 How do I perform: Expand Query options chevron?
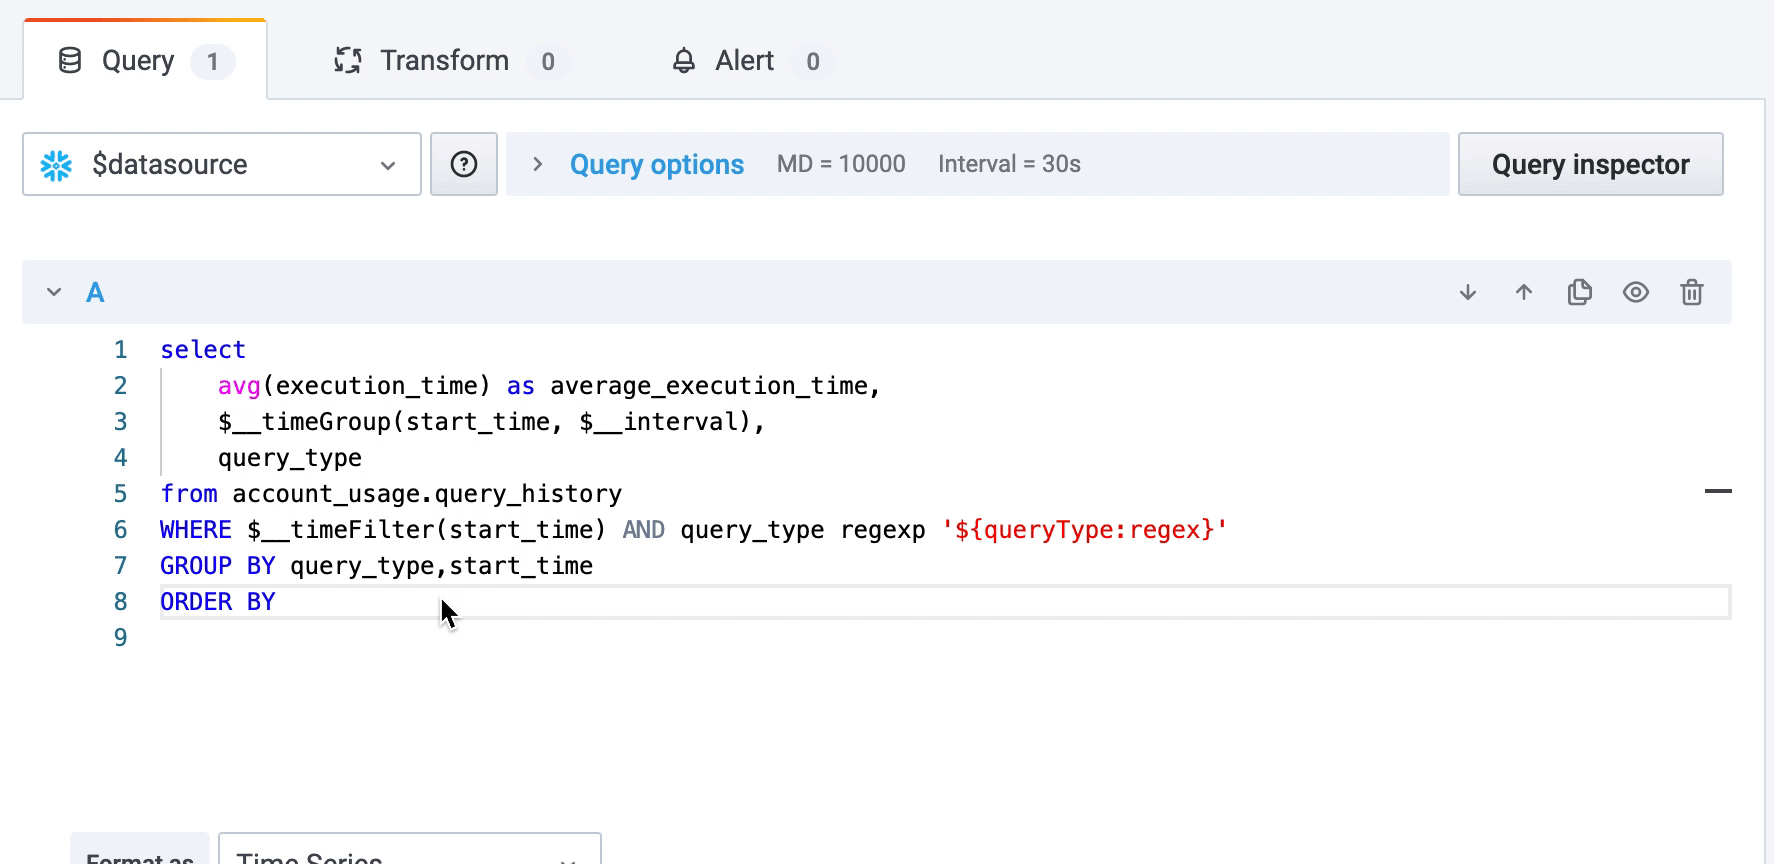537,164
